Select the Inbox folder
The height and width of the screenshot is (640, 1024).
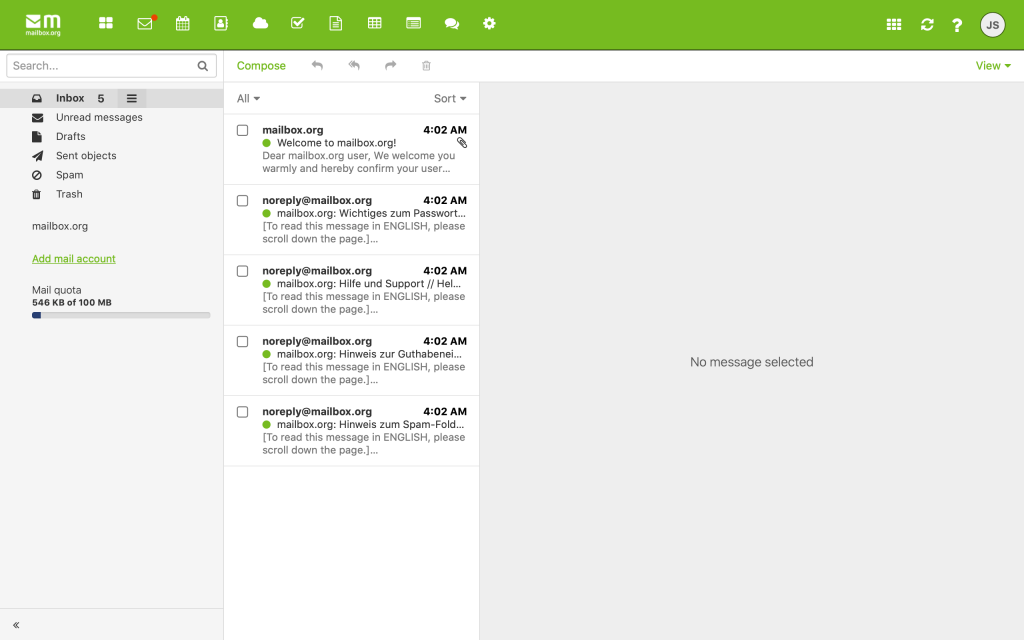pos(111,98)
